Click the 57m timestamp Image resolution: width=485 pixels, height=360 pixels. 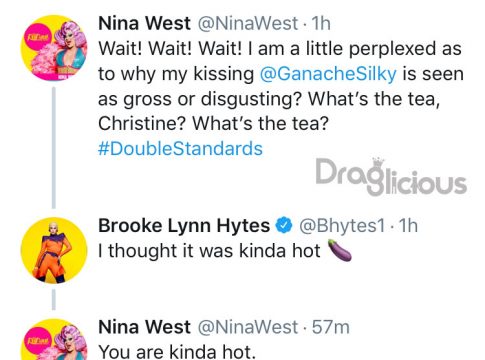click(331, 327)
